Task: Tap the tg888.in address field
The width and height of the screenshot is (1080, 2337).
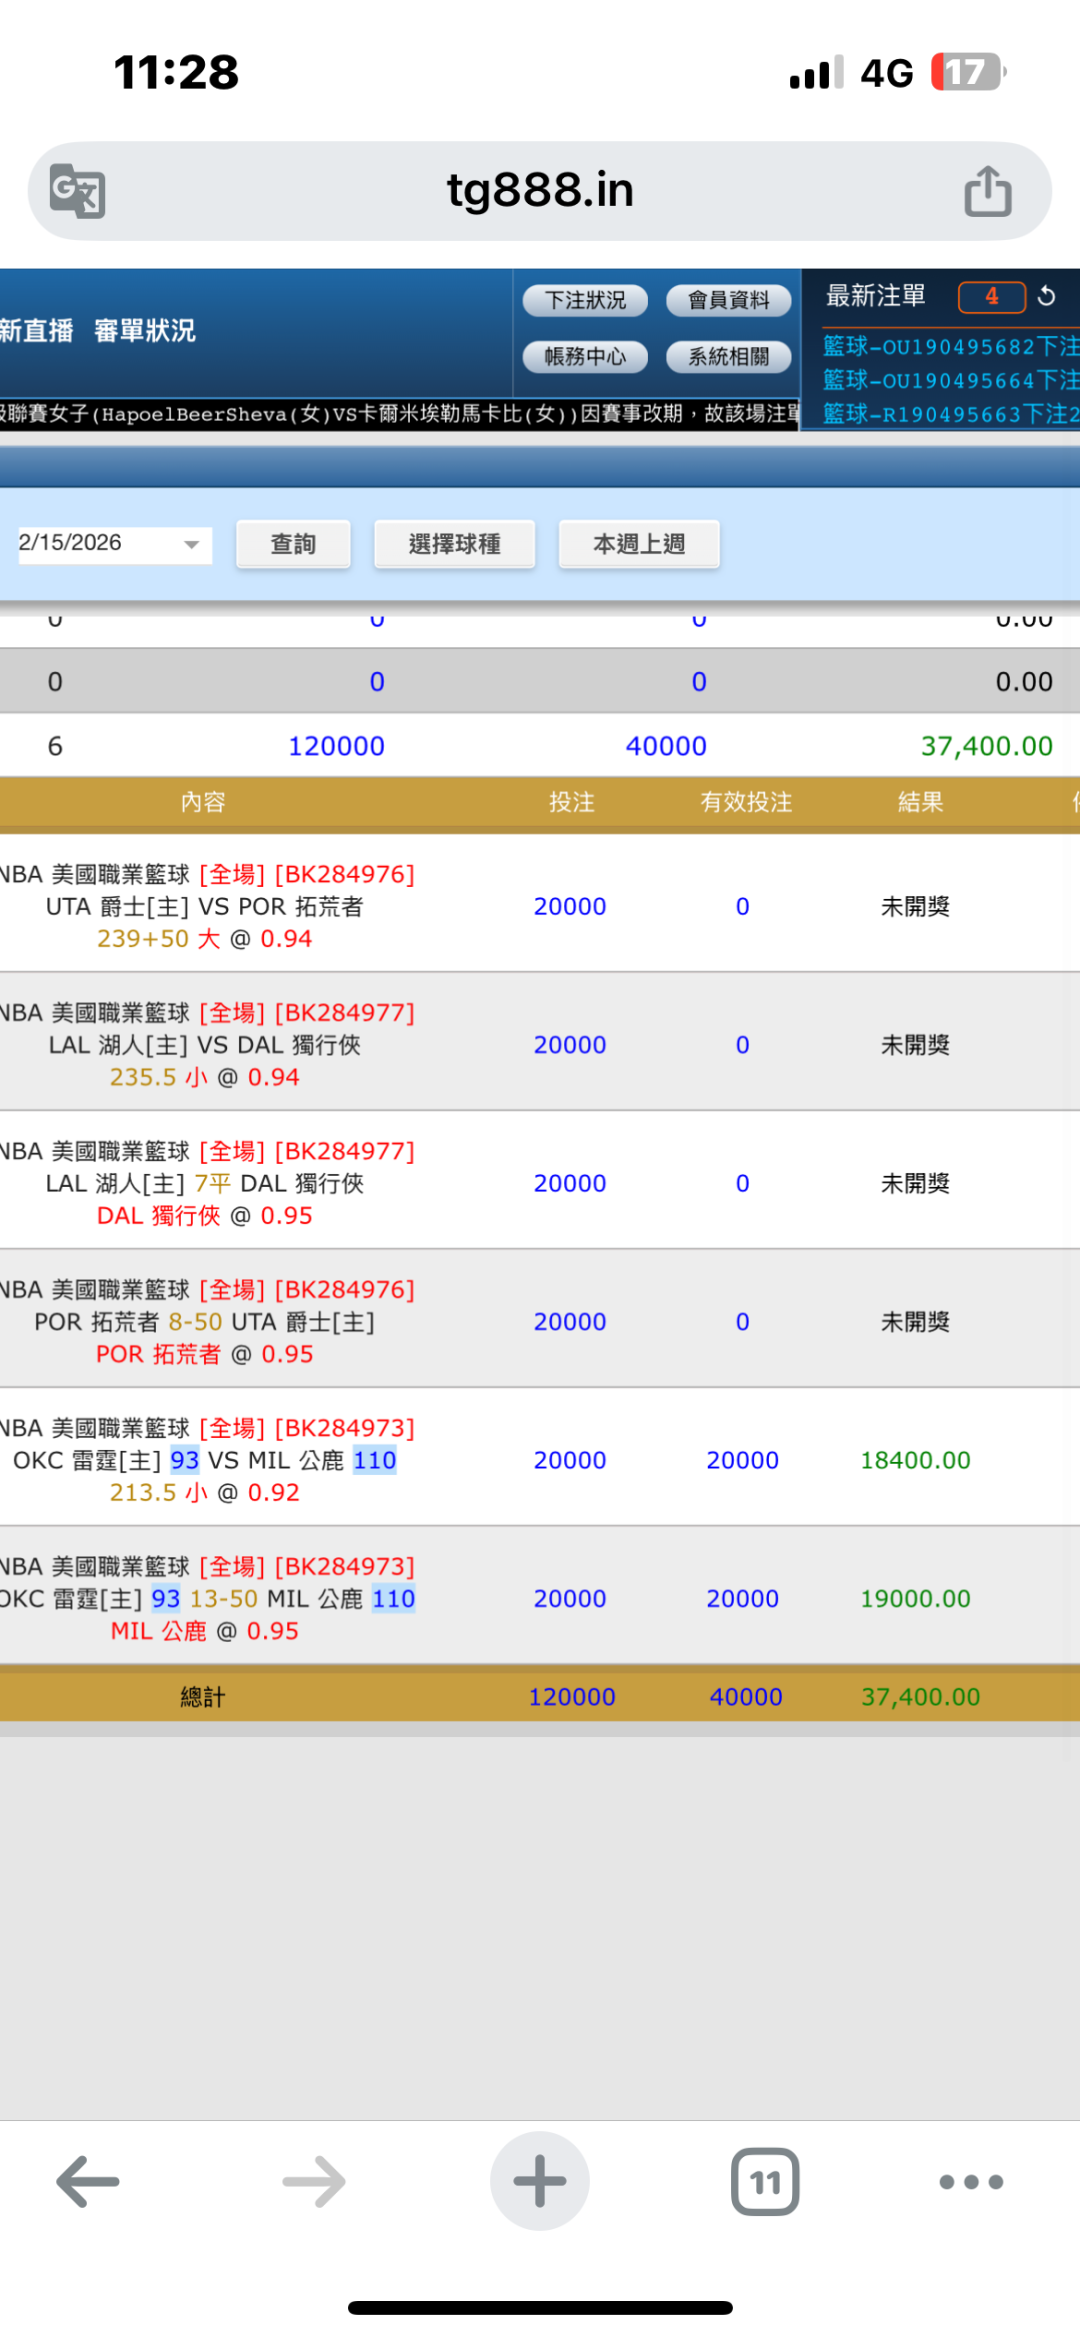Action: [540, 191]
